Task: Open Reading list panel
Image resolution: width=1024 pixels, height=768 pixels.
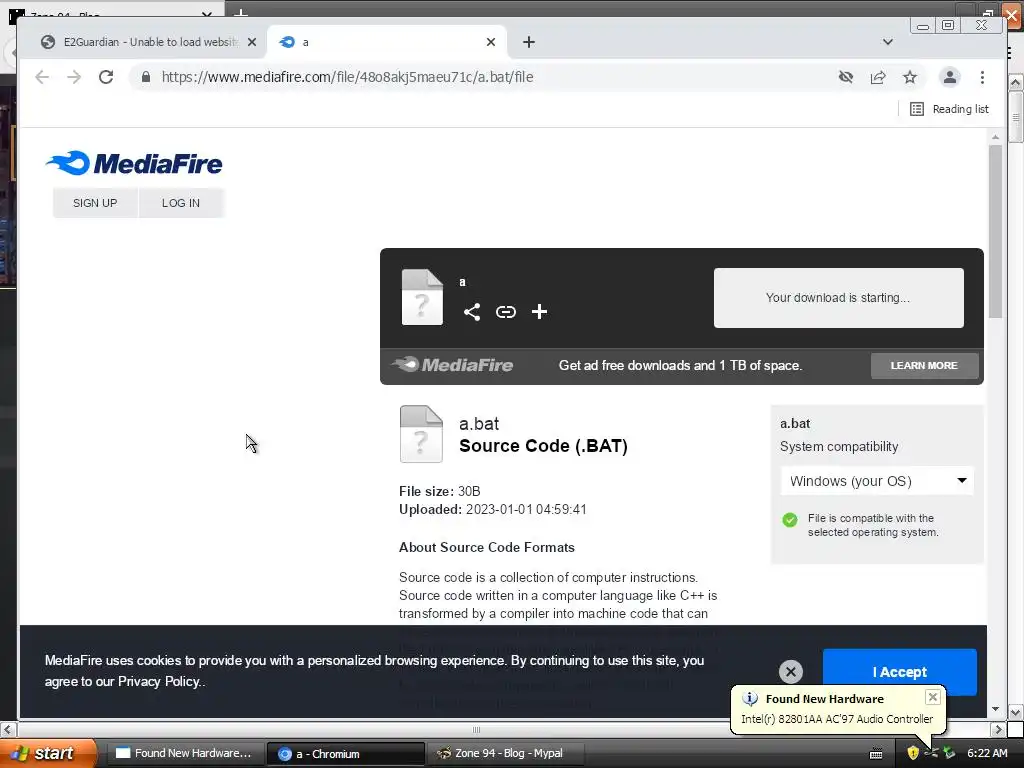Action: pos(950,109)
